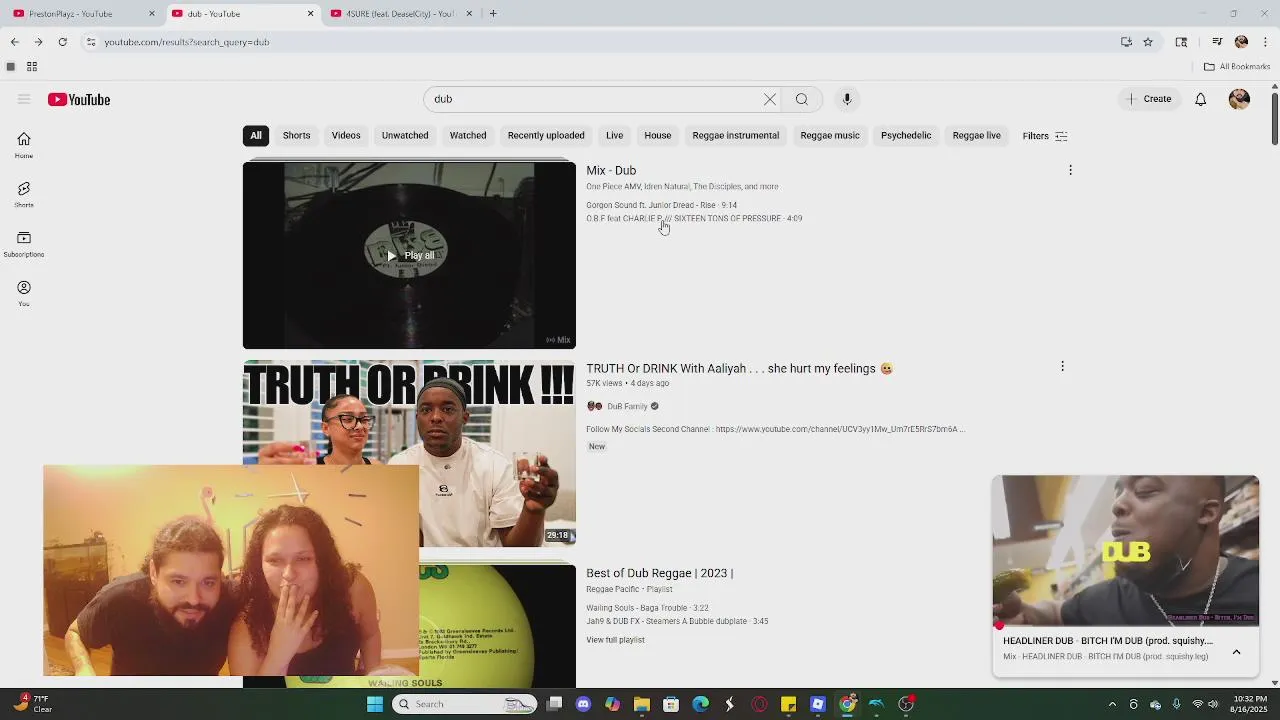Filter by Psychedelic chip

906,135
